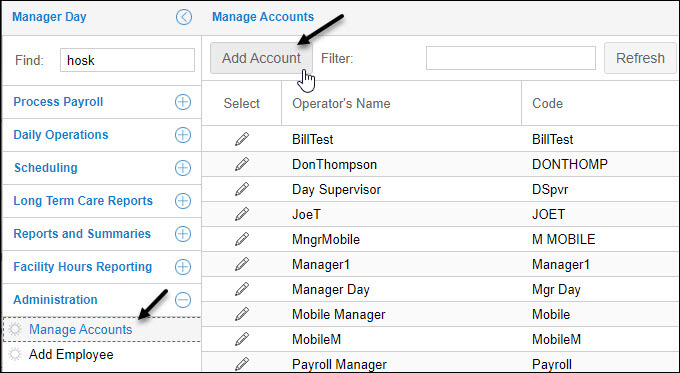Collapse Administration with minus icon
The width and height of the screenshot is (680, 373).
tap(183, 300)
